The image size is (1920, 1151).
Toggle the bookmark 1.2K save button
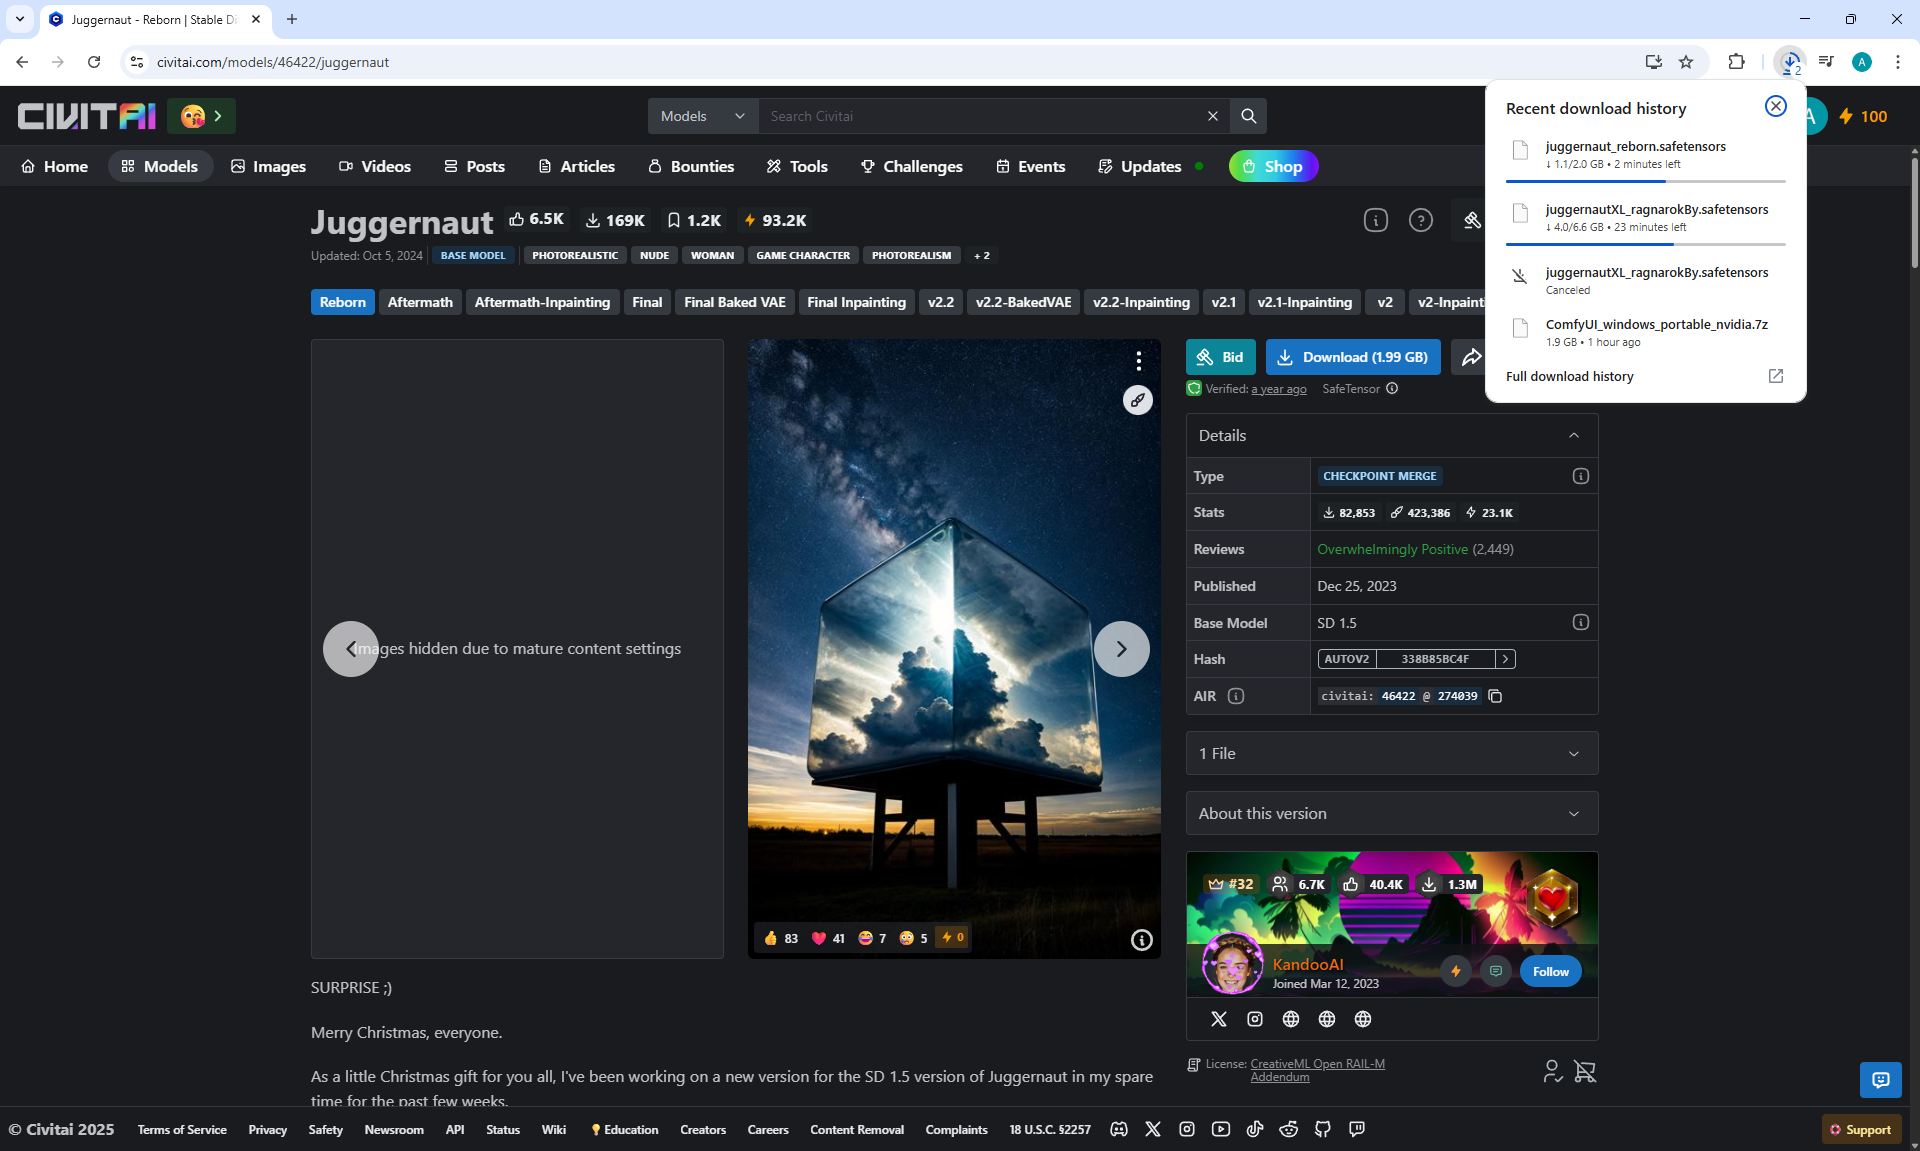tap(693, 220)
